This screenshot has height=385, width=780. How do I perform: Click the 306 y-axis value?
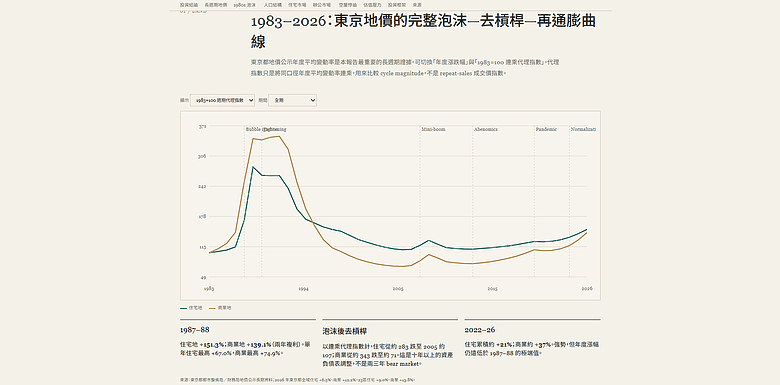[202, 156]
